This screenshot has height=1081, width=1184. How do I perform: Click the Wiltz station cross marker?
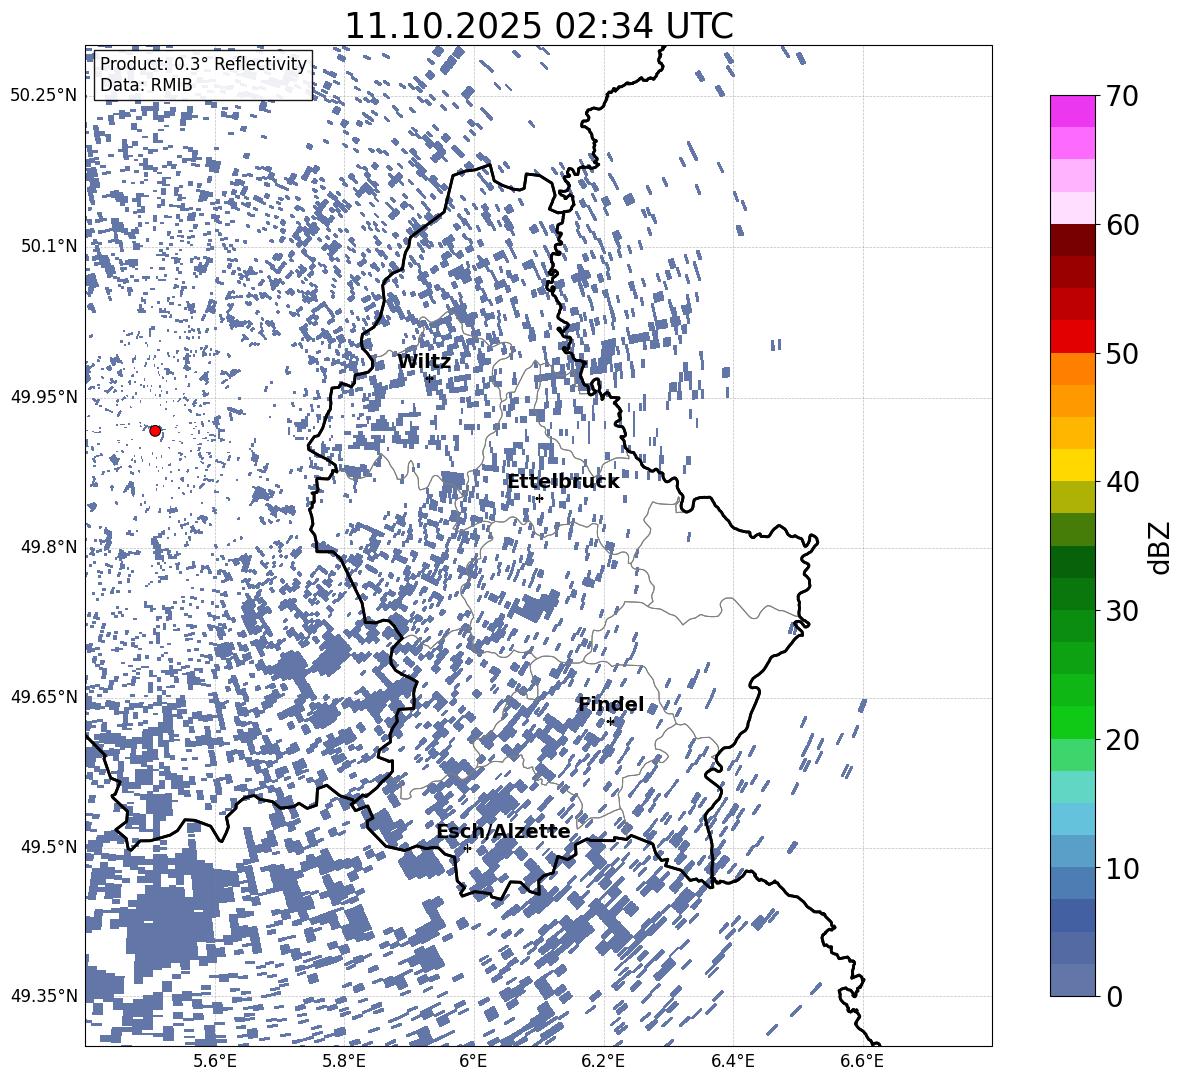coord(430,379)
